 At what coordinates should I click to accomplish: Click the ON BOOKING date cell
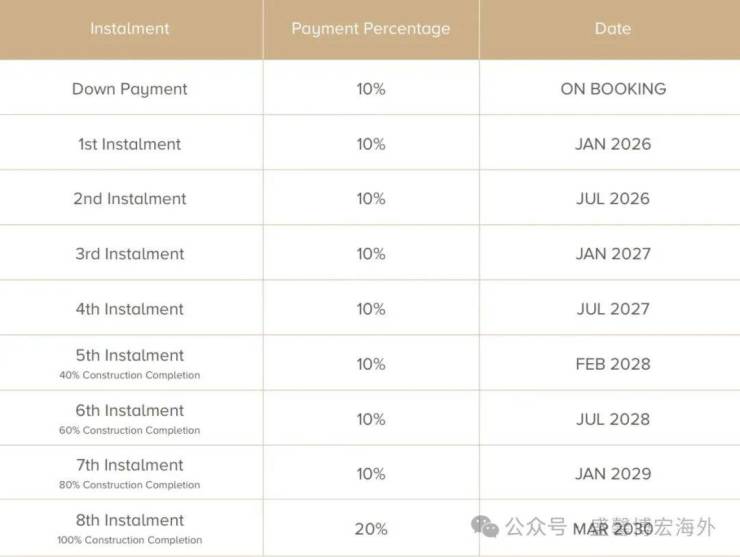[x=613, y=89]
